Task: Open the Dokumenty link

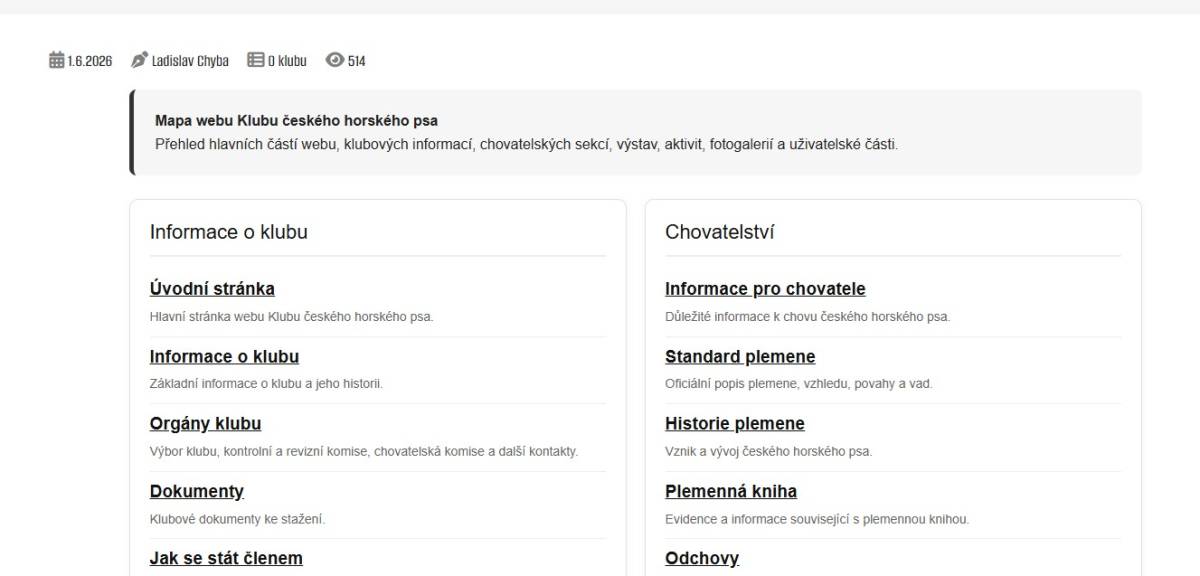Action: 197,491
